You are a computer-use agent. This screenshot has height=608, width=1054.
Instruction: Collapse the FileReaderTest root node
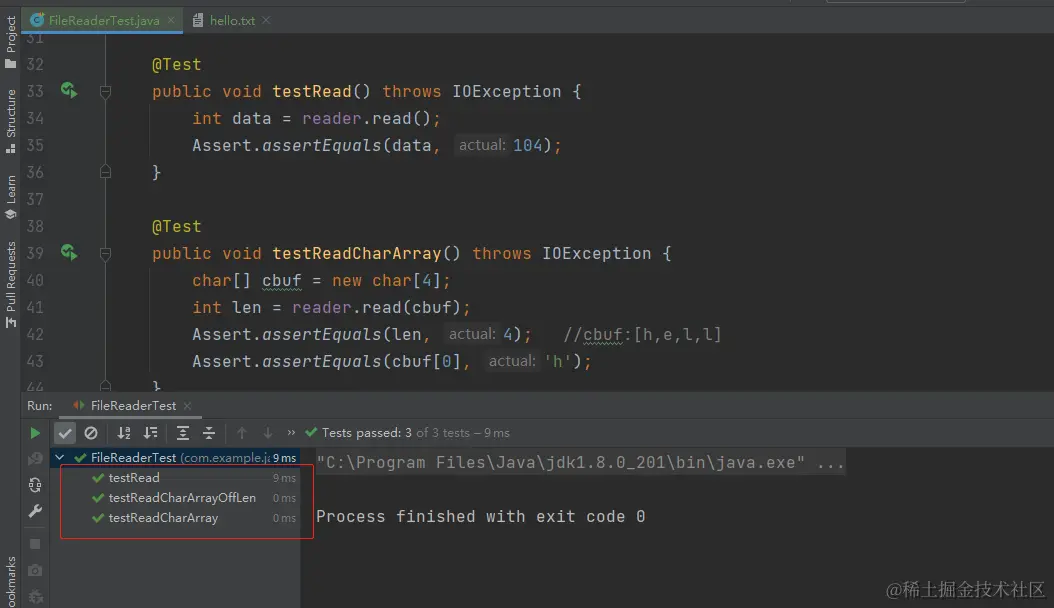click(60, 458)
